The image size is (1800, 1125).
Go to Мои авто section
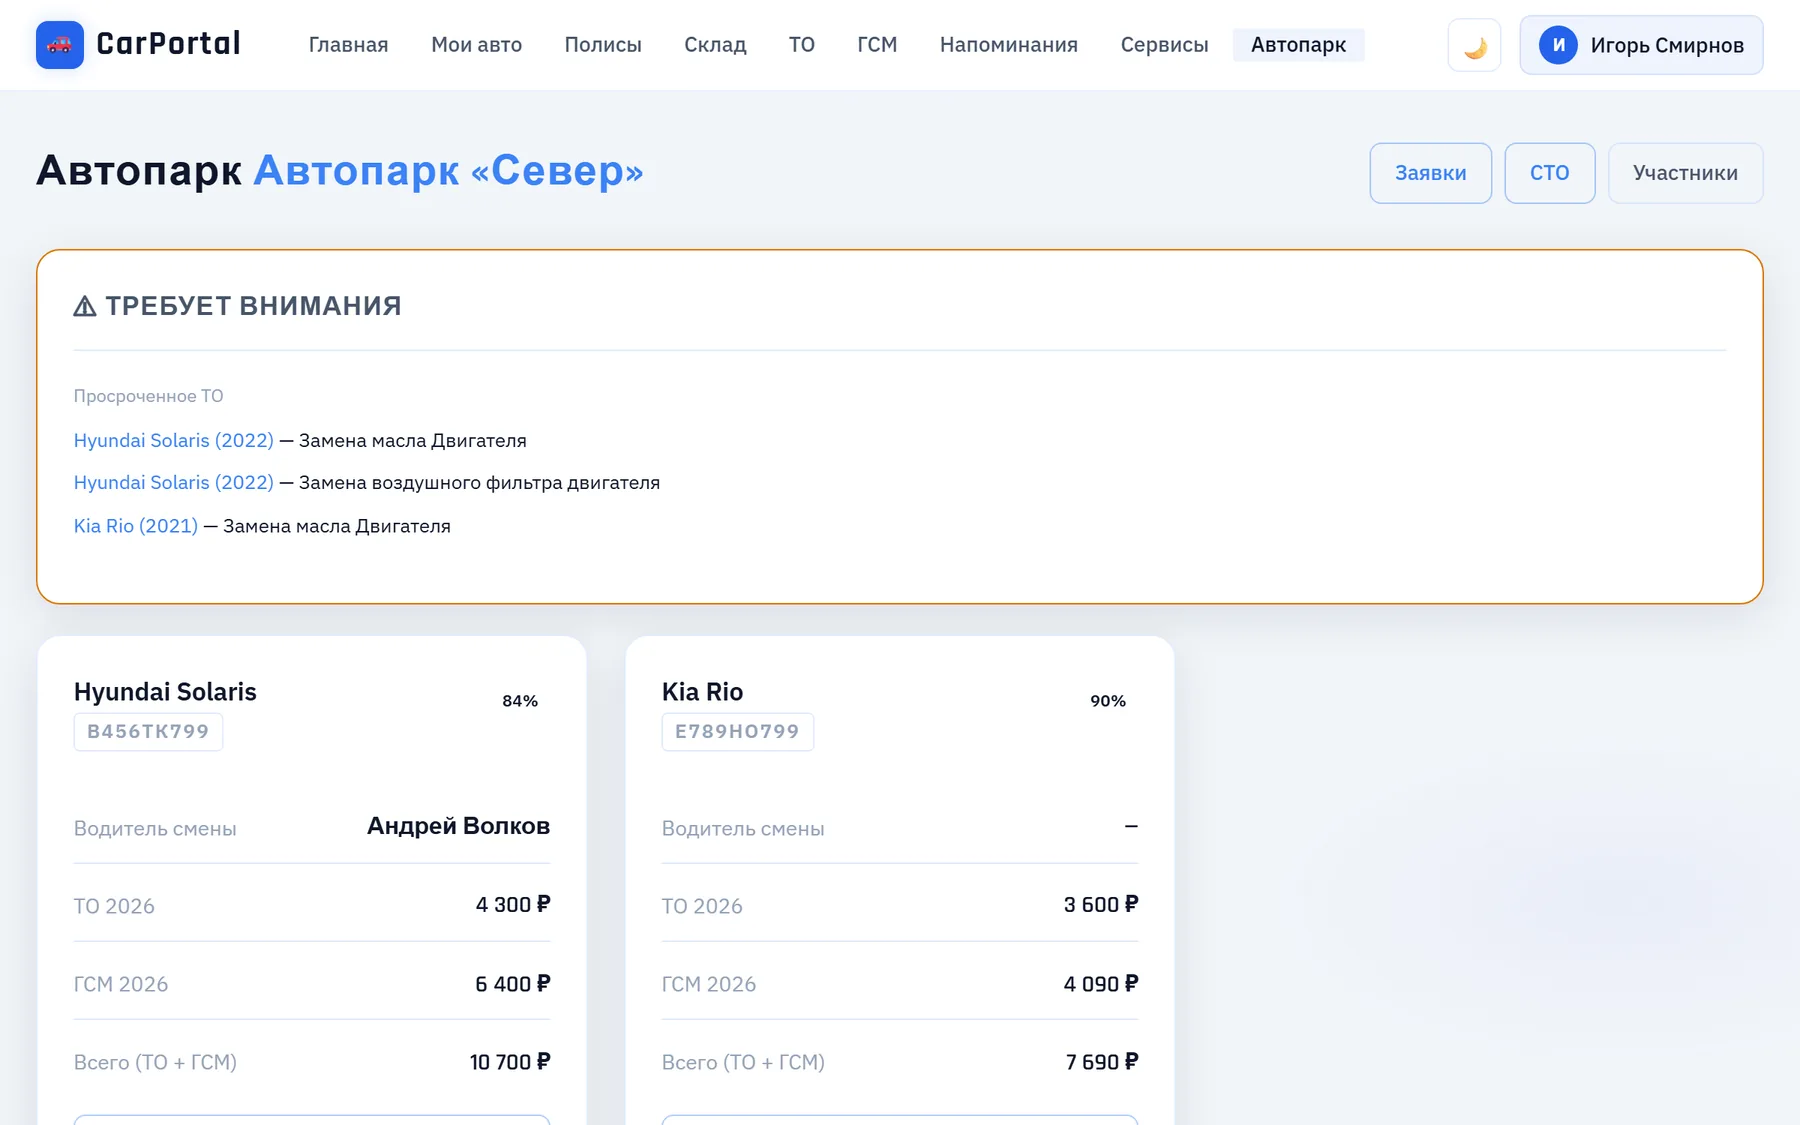point(476,45)
